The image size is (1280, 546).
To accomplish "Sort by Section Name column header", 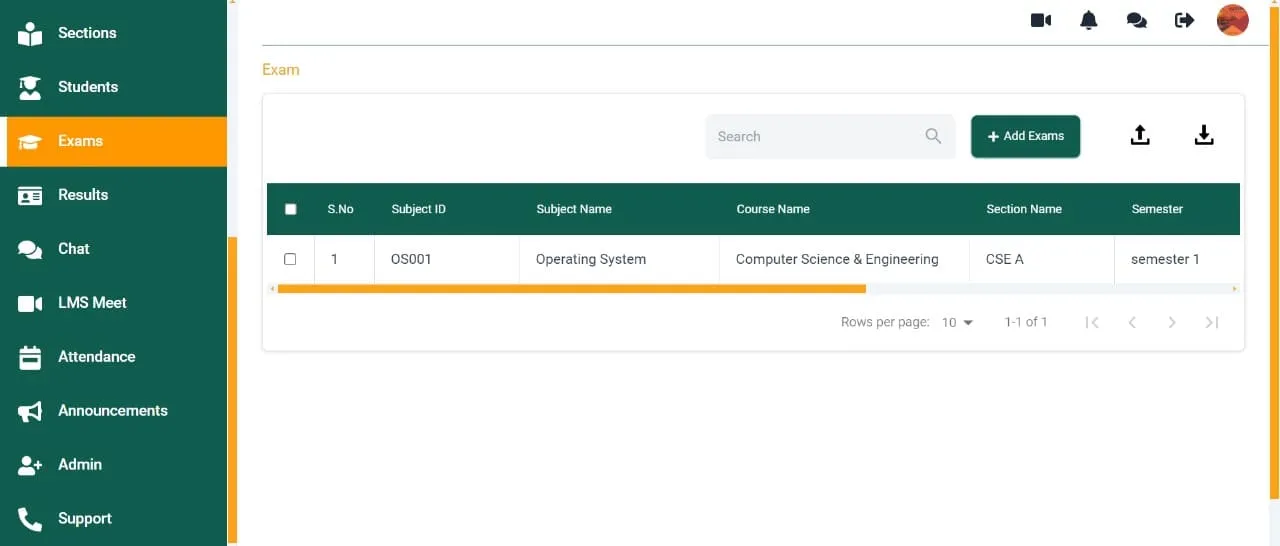I will [1024, 209].
